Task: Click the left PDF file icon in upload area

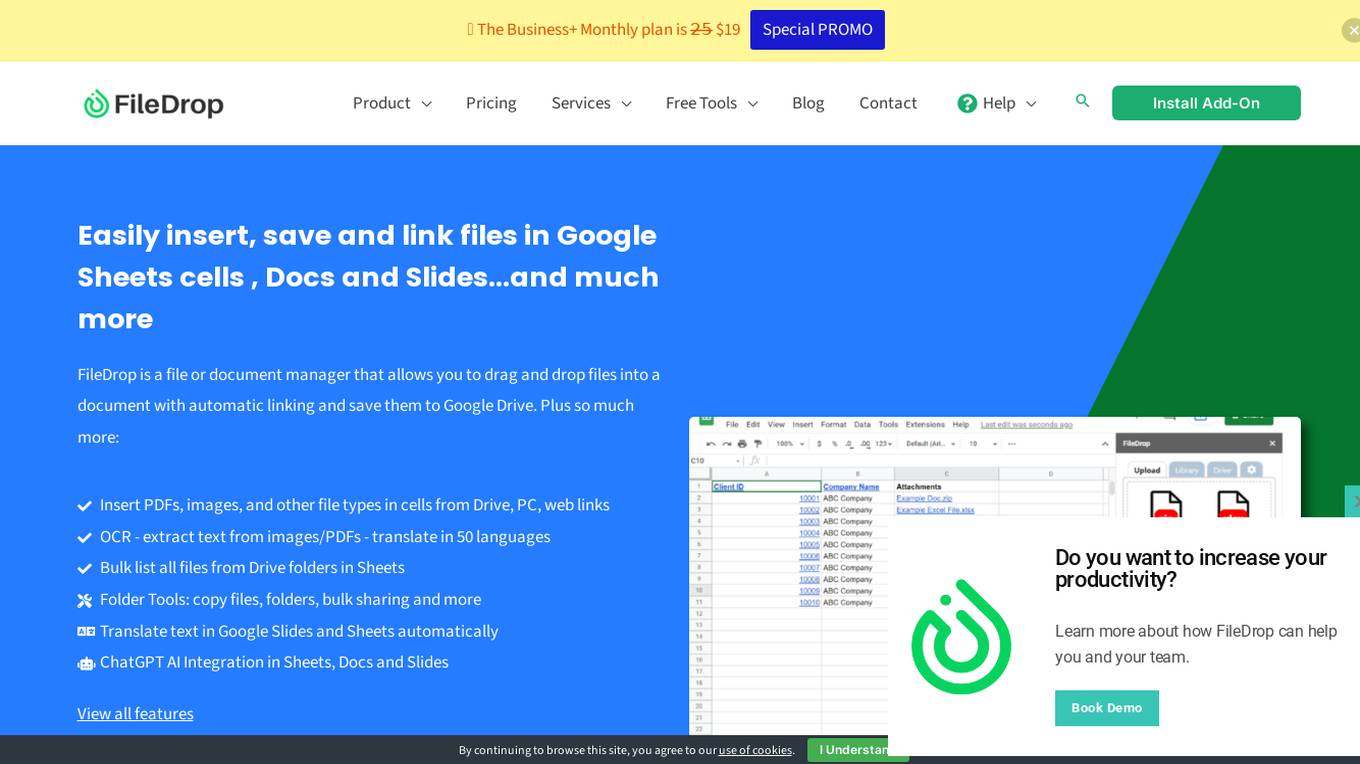Action: (1166, 504)
